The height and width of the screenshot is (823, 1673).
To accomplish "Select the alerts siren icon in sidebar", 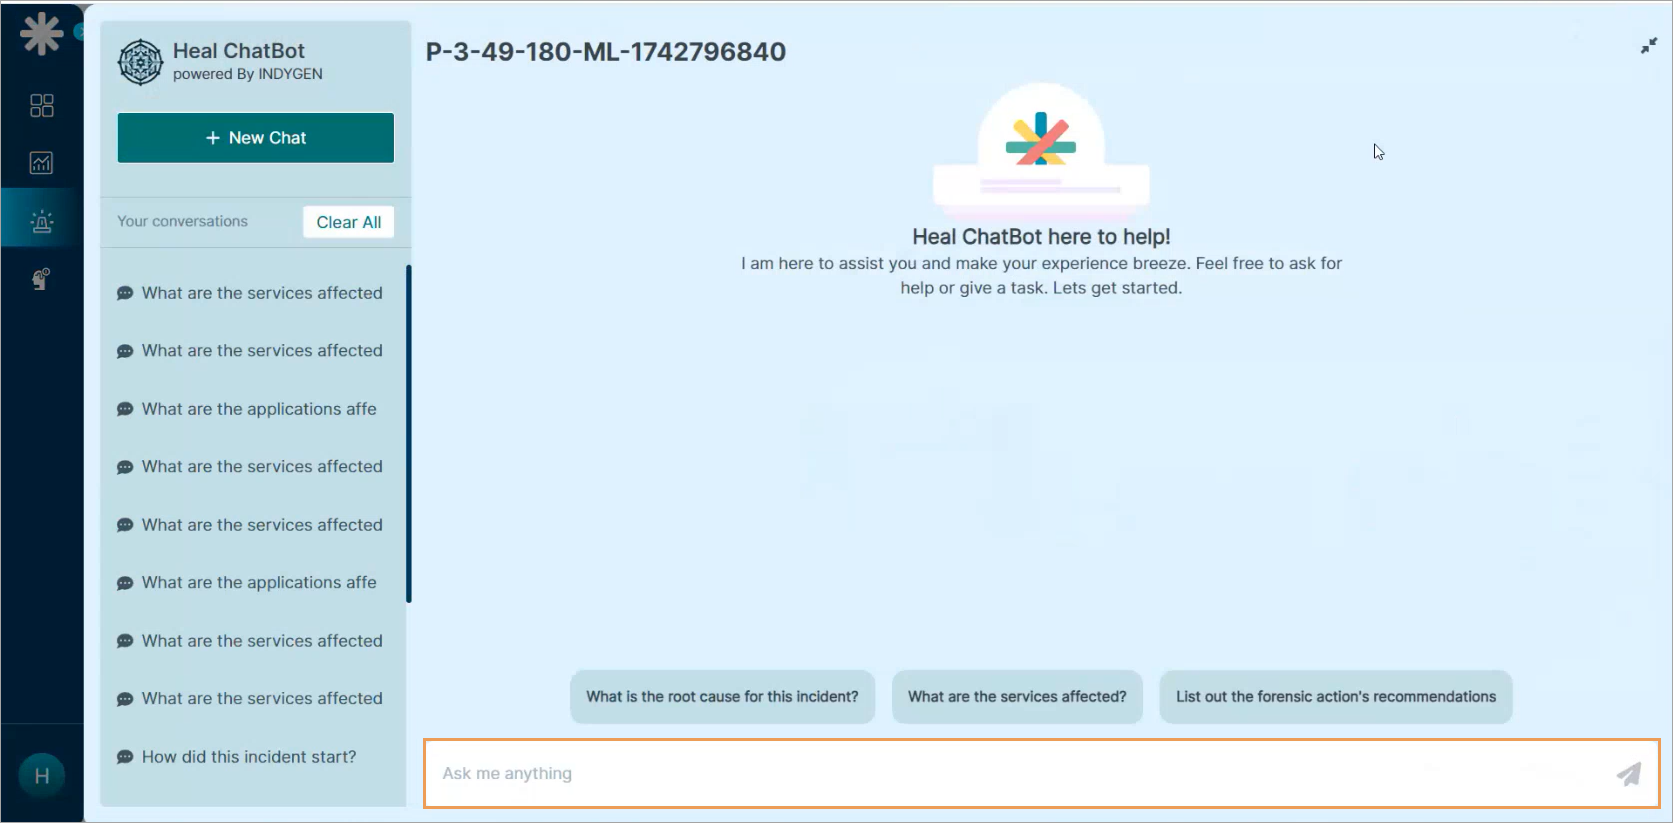I will click(x=41, y=221).
